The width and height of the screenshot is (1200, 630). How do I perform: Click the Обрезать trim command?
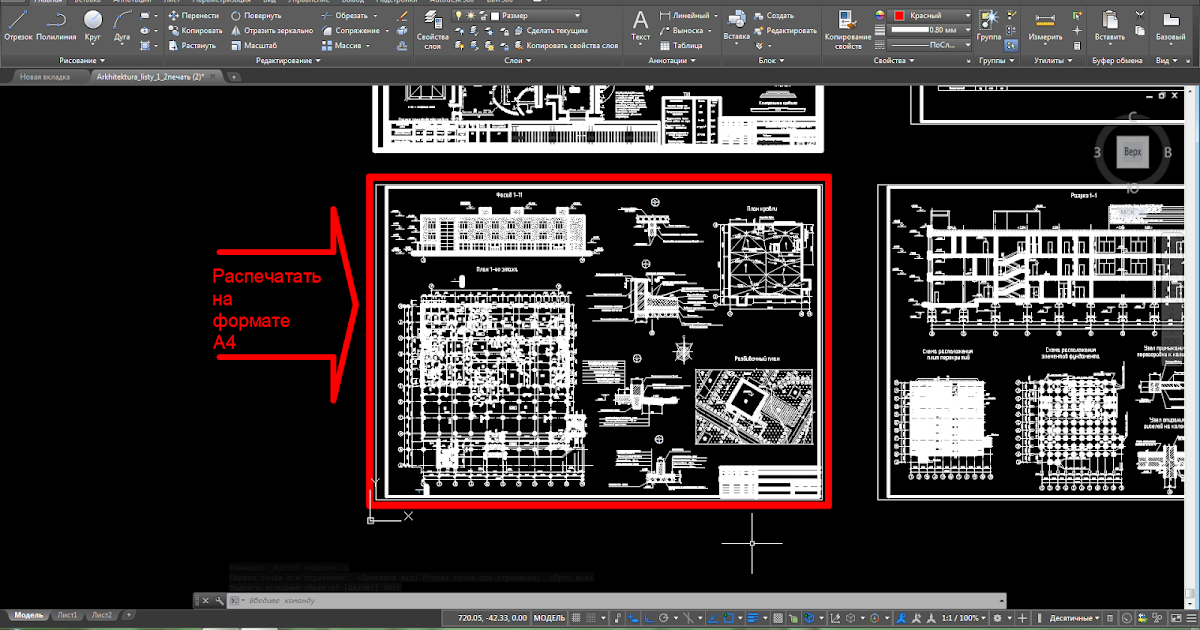pos(343,17)
